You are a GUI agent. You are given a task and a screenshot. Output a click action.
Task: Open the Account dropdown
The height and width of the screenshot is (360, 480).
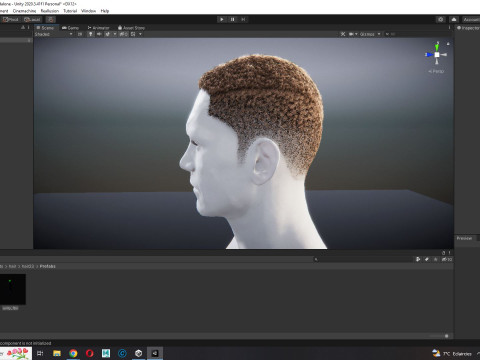(x=471, y=19)
